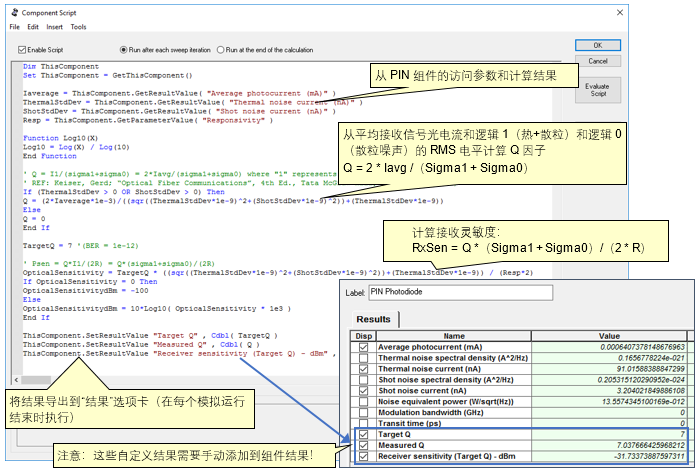
Task: Open the Tools menu
Action: tap(78, 27)
